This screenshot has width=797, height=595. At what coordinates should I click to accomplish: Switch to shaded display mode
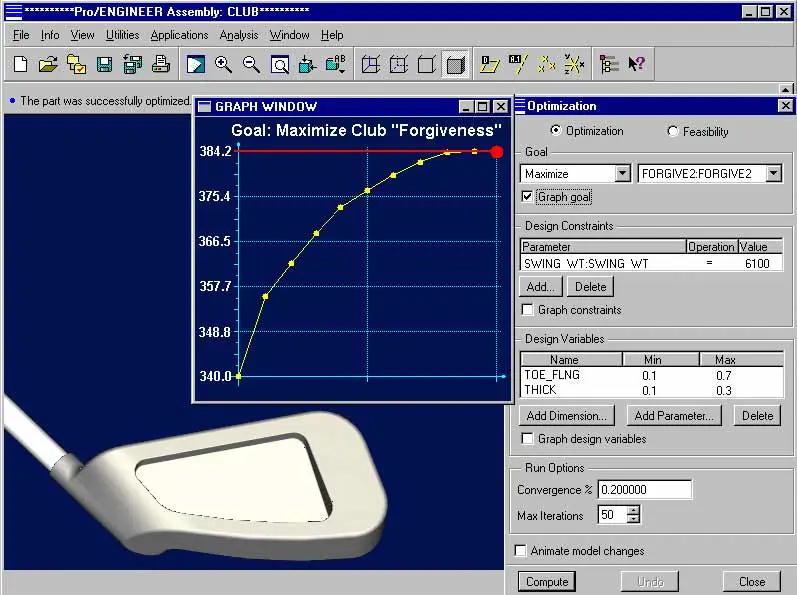tap(455, 65)
